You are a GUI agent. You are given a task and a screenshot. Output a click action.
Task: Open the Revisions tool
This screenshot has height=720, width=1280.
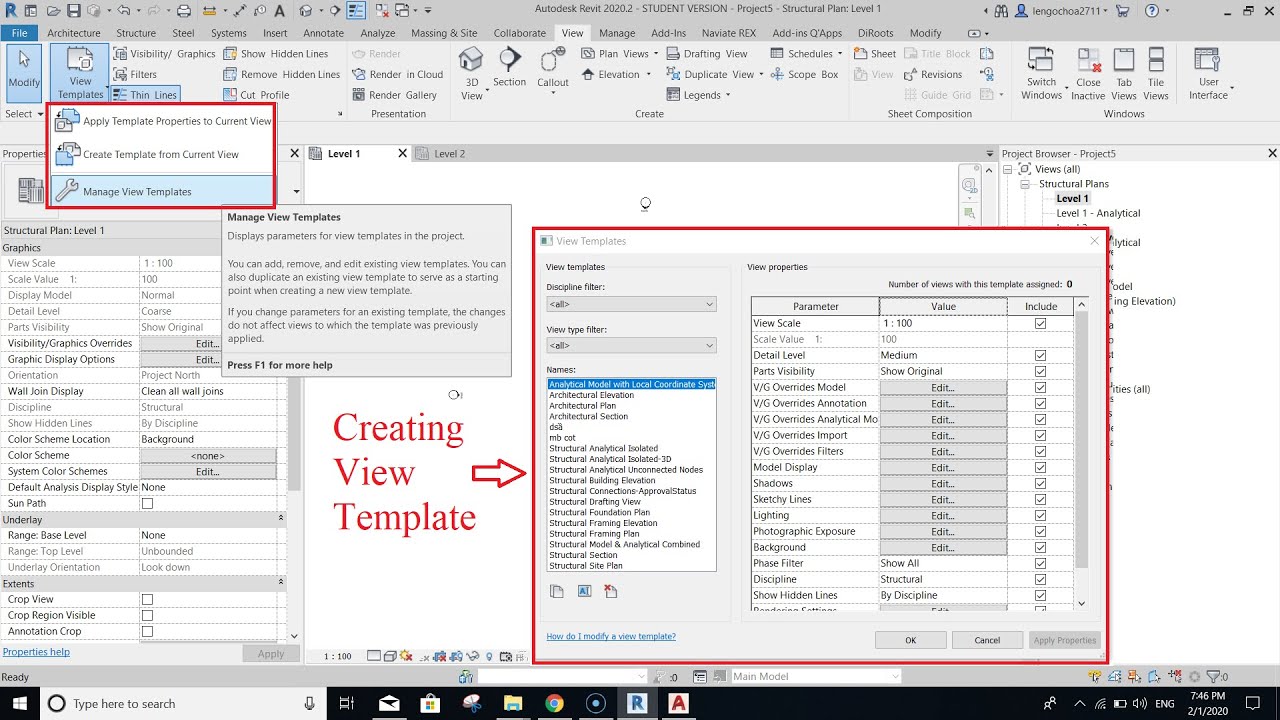coord(931,74)
